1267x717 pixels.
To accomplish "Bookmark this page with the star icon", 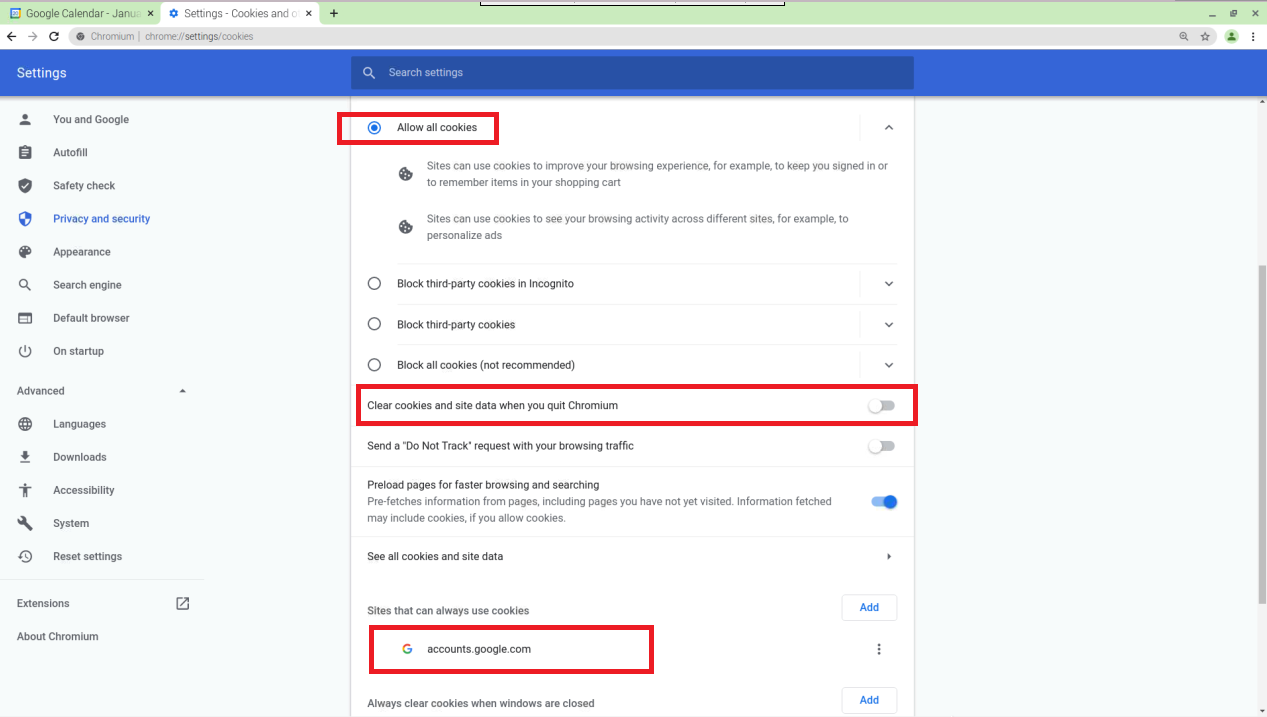I will pos(1206,36).
